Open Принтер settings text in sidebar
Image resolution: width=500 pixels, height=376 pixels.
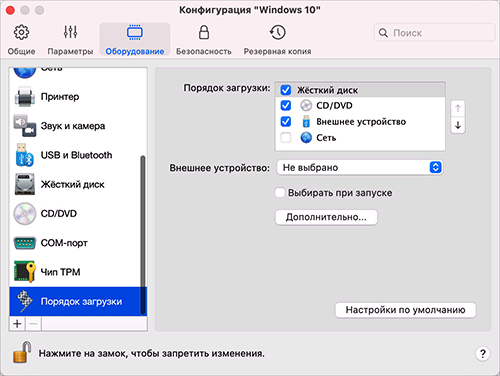tap(60, 97)
